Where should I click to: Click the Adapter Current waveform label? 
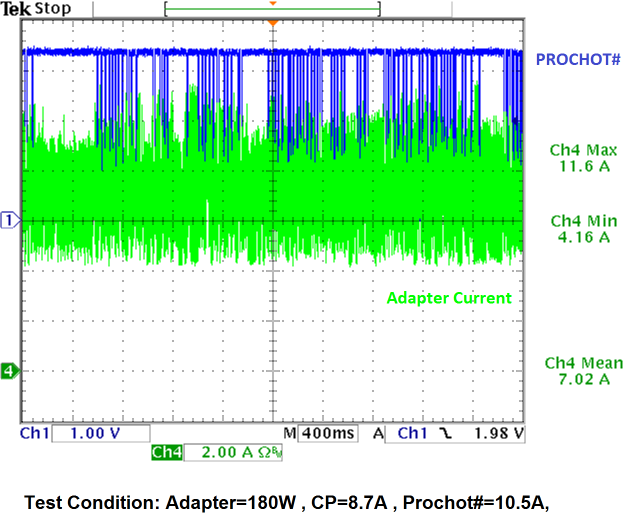pos(449,298)
